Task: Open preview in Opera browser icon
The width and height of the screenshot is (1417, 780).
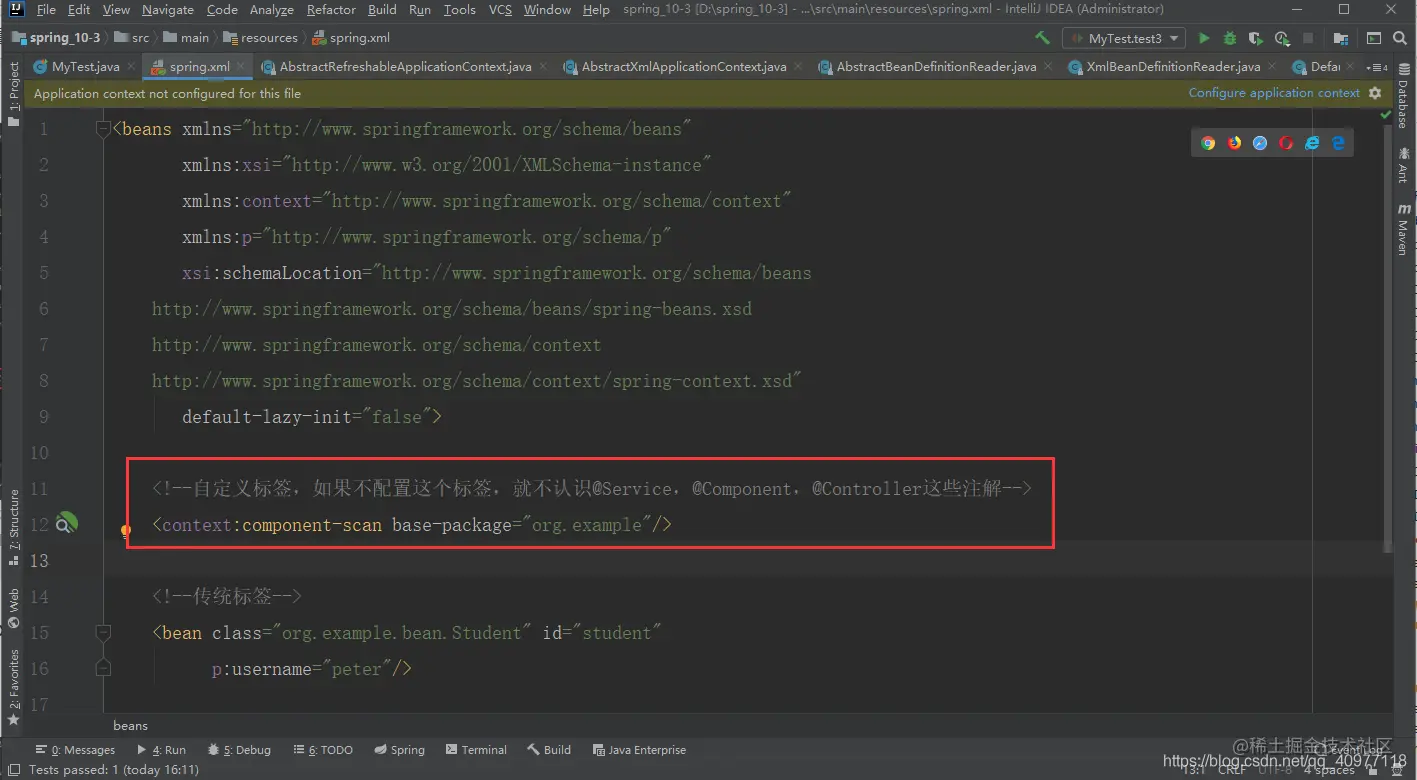Action: pos(1286,143)
